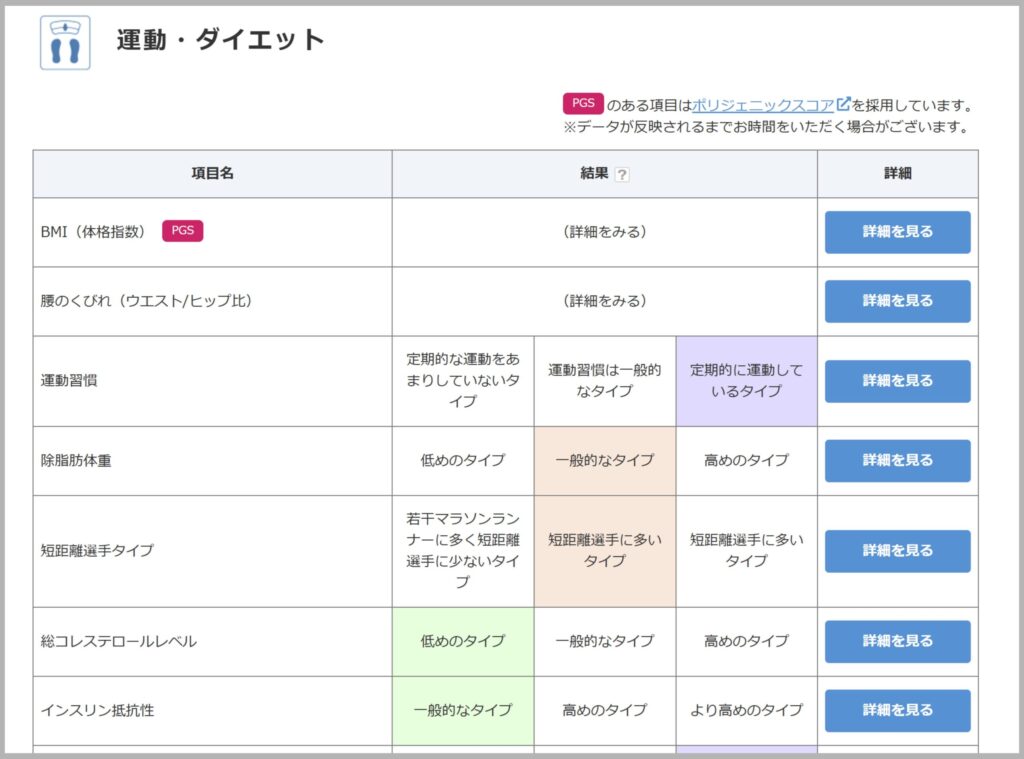1024x759 pixels.
Task: Click 低めのタイプ in 除脂肪体重 row
Action: coord(463,460)
